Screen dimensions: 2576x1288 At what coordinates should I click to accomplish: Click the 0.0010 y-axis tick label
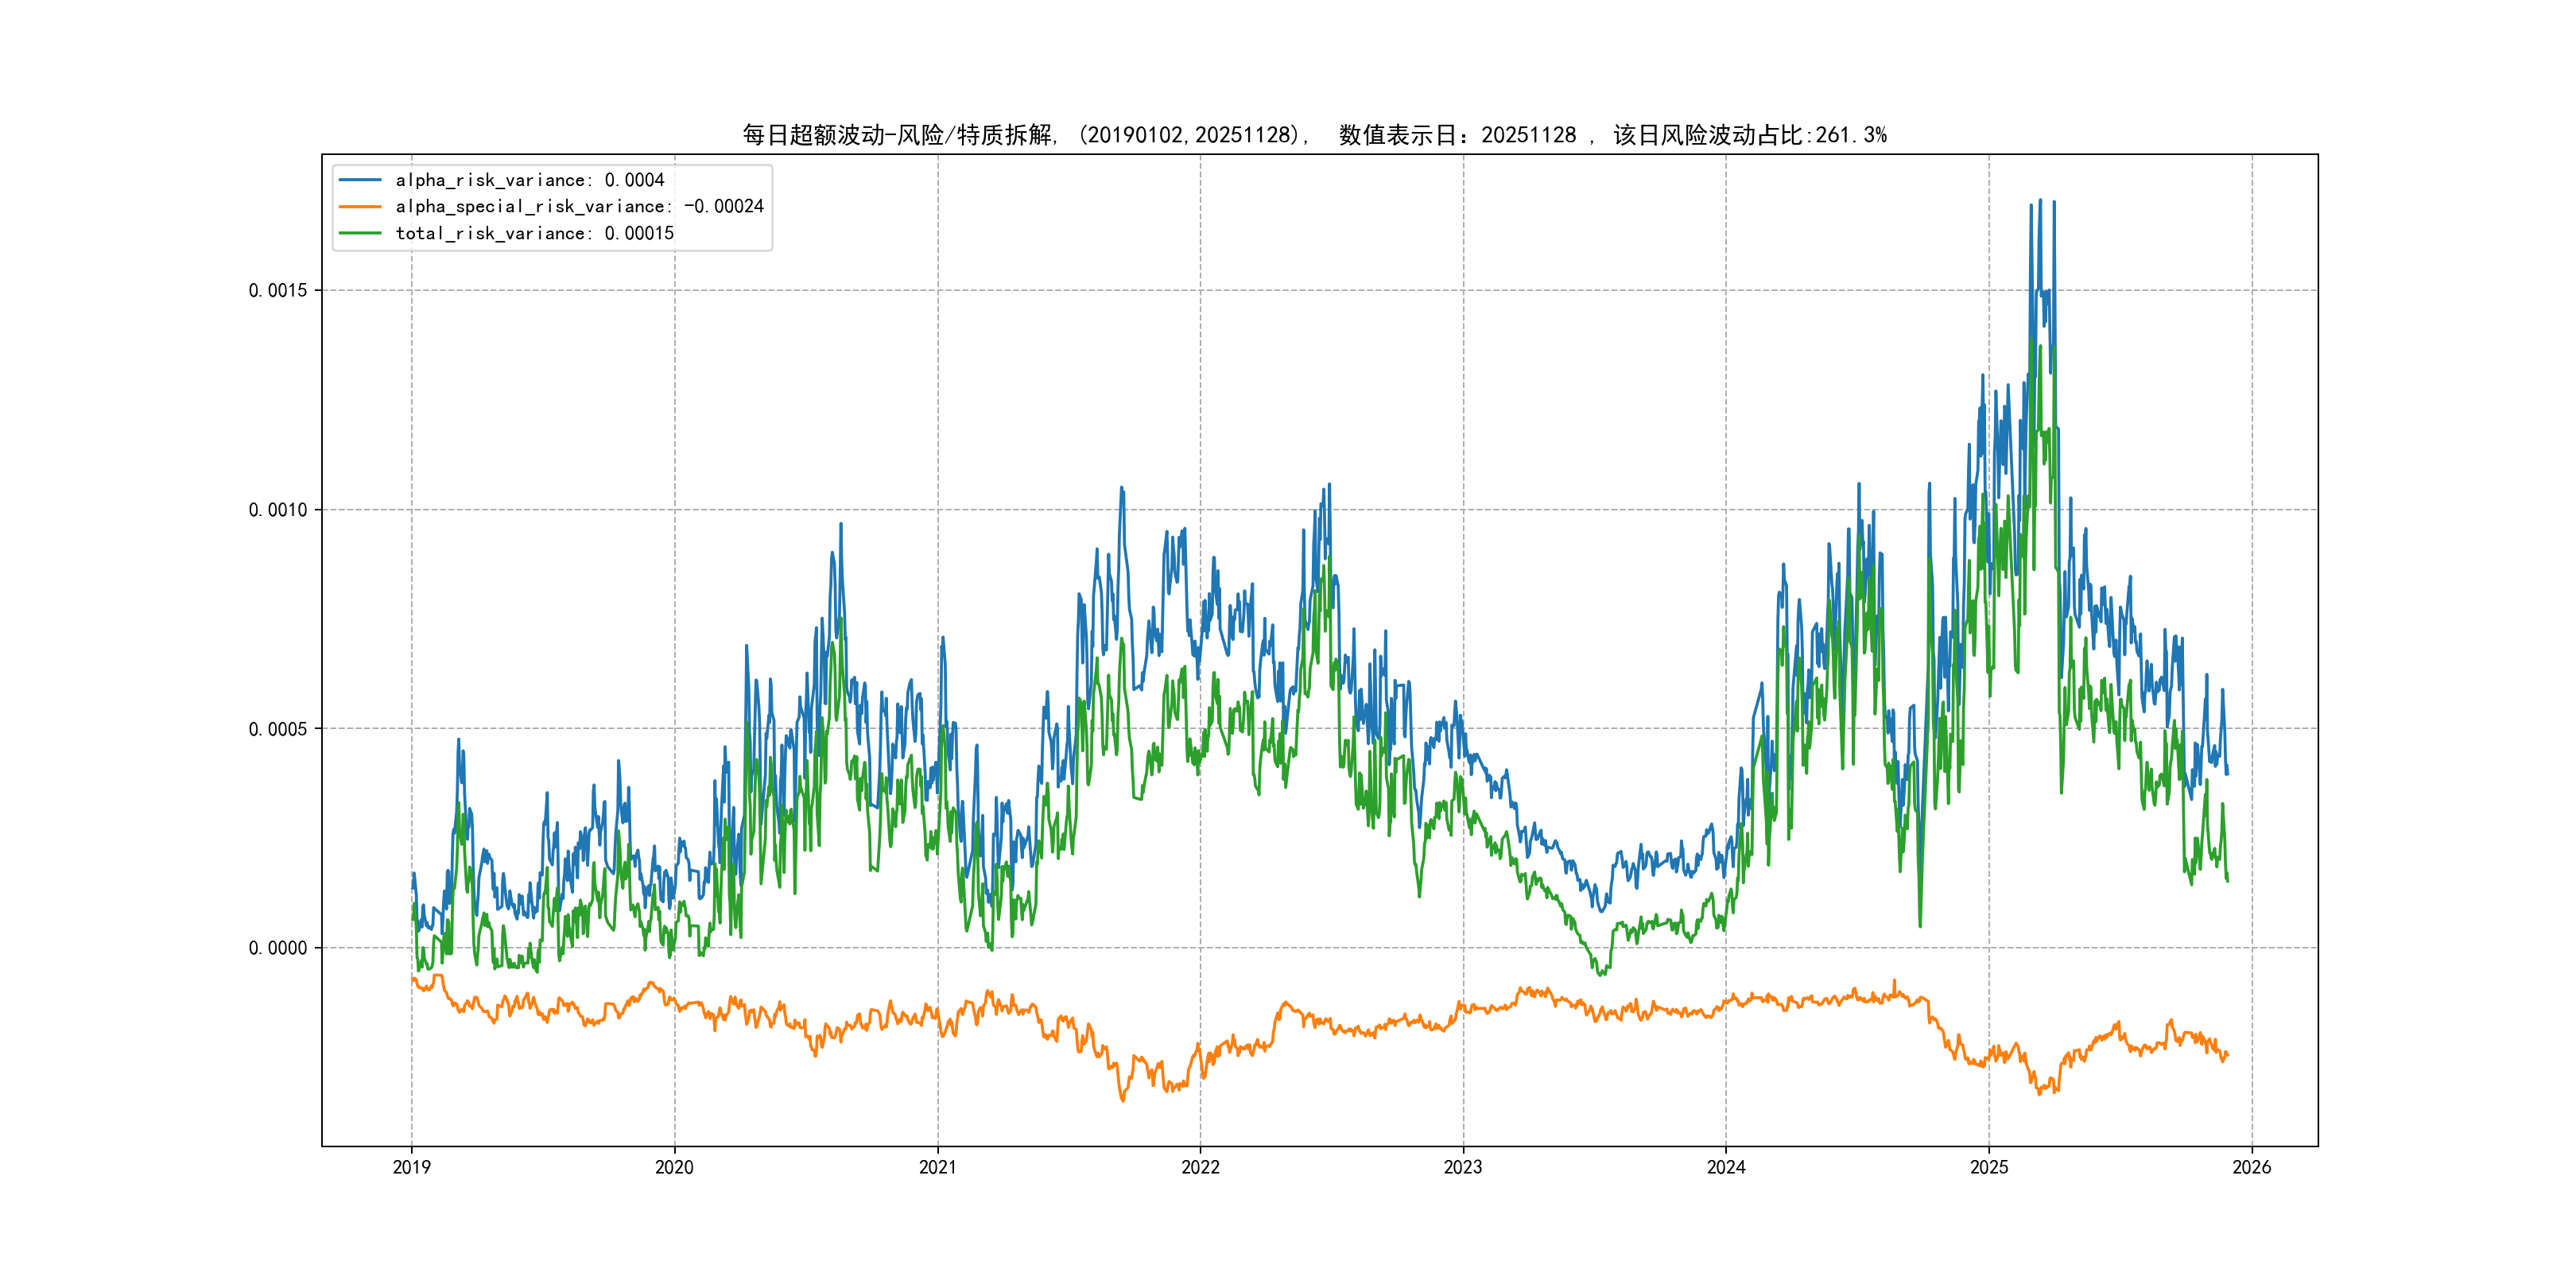pyautogui.click(x=278, y=510)
